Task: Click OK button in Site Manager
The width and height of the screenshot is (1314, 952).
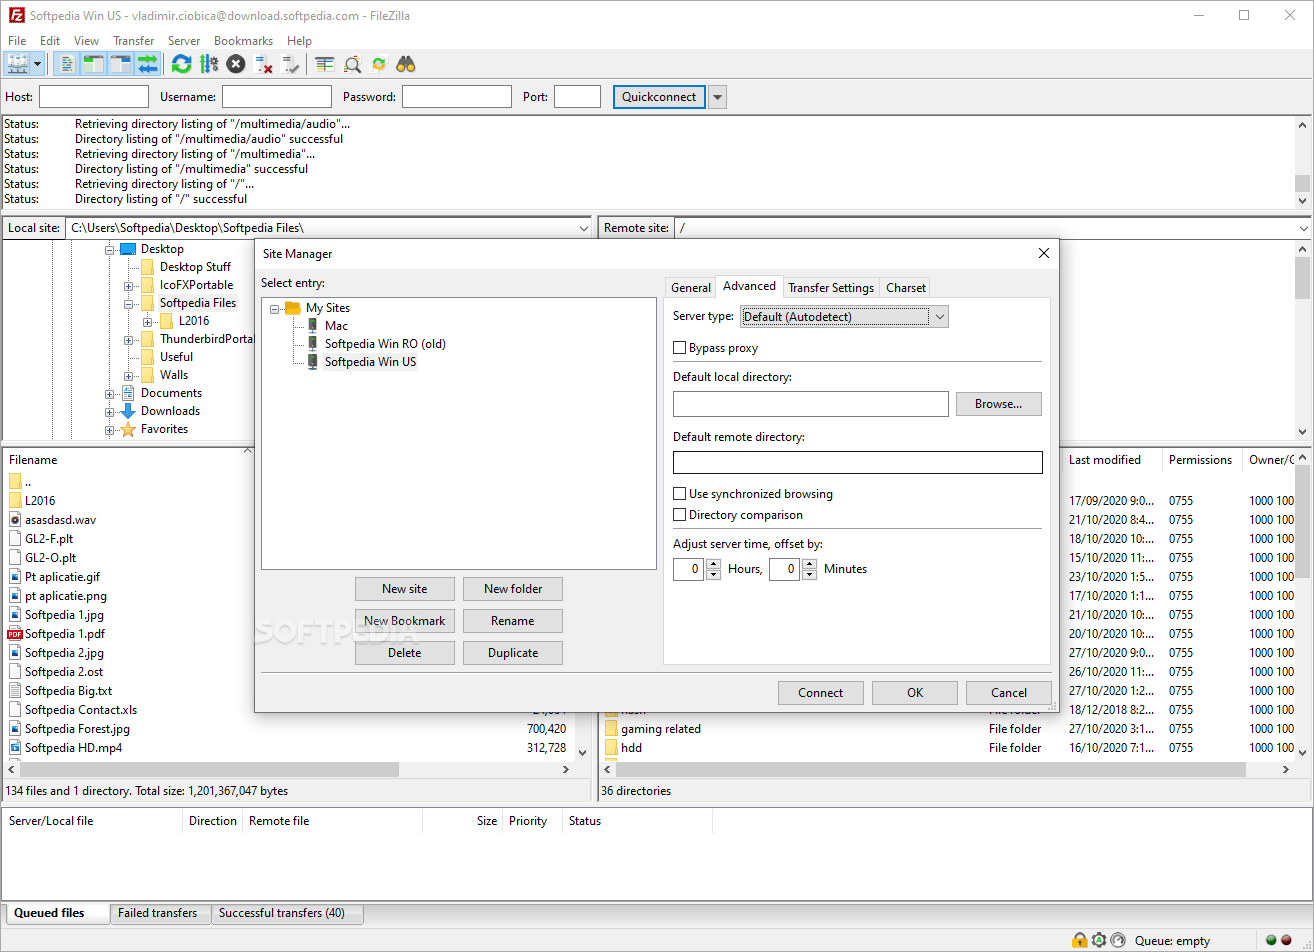Action: pos(915,693)
